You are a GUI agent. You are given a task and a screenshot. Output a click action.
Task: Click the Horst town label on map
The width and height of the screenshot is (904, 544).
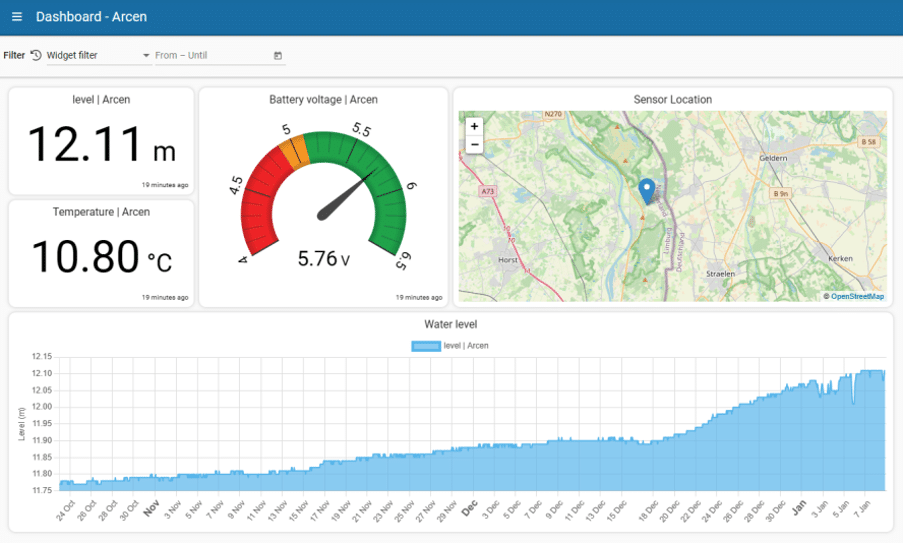(x=507, y=260)
